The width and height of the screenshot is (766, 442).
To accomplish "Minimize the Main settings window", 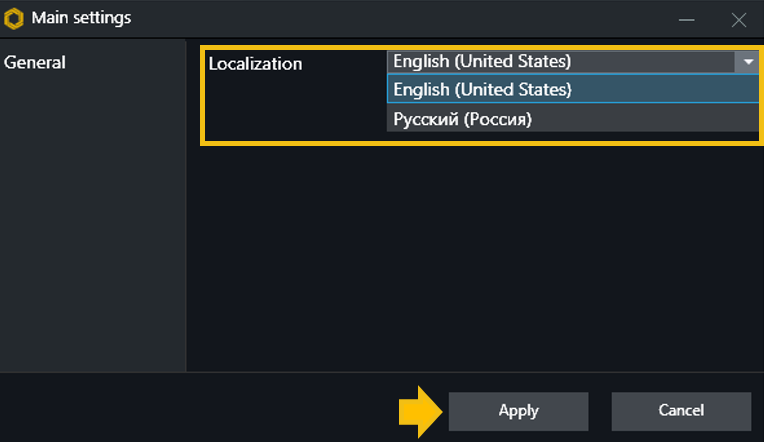I will pos(686,20).
